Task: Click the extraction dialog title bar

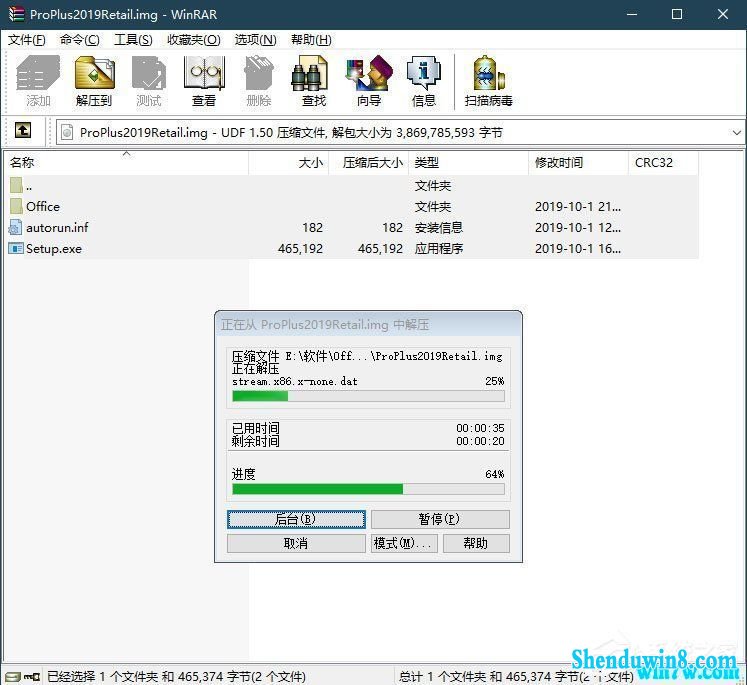Action: point(368,325)
